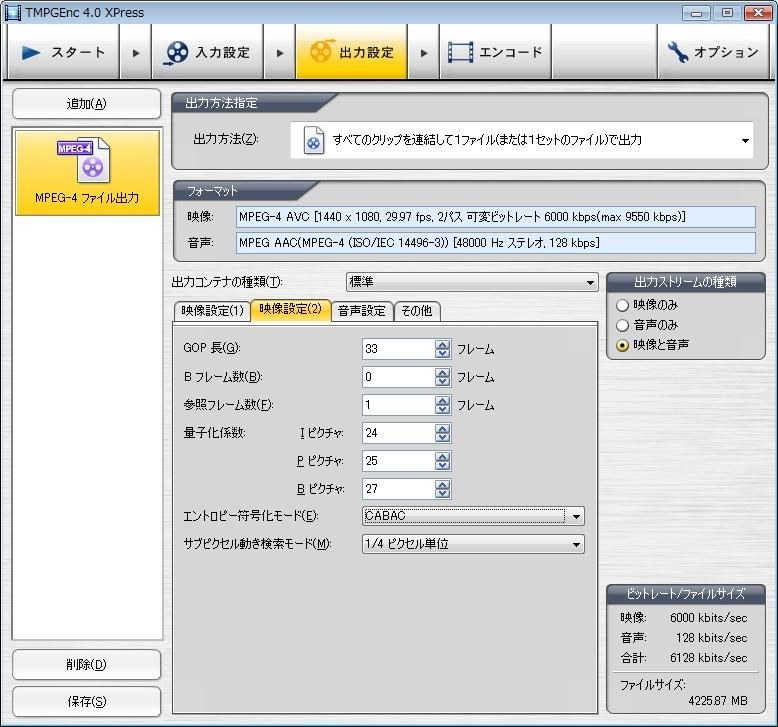
Task: Minimize the TMPGEnc window
Action: (696, 13)
